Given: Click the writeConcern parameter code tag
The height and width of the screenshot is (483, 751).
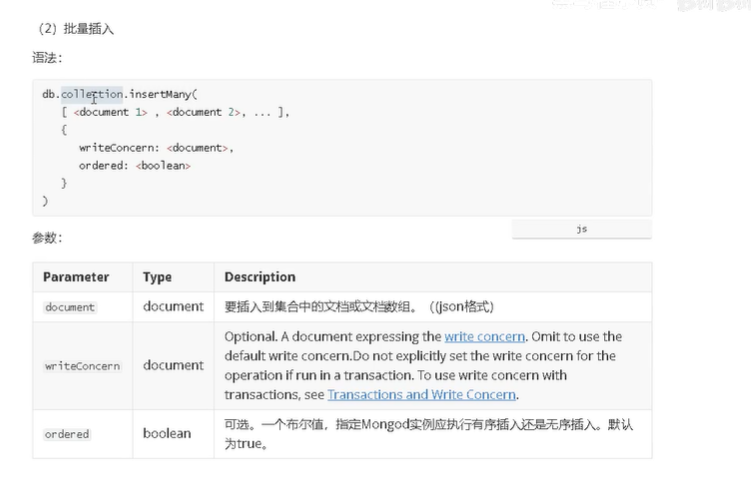Looking at the screenshot, I should click(x=82, y=366).
